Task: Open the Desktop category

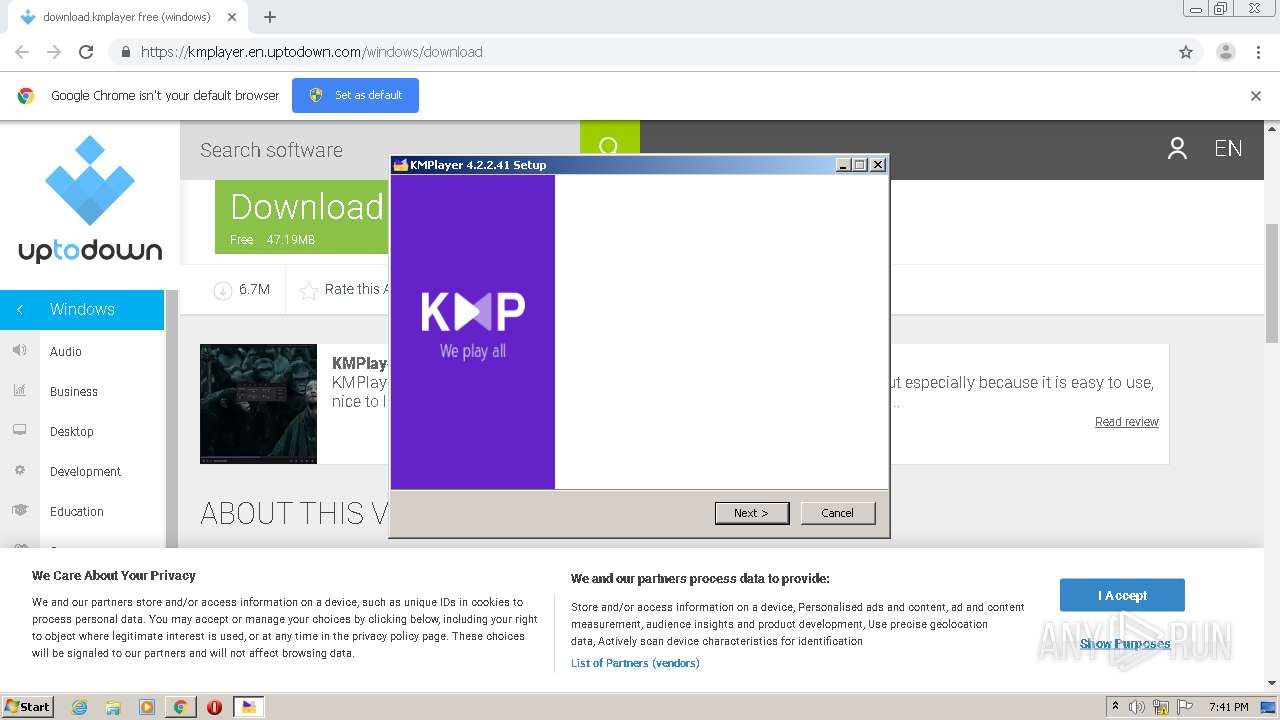Action: tap(72, 432)
